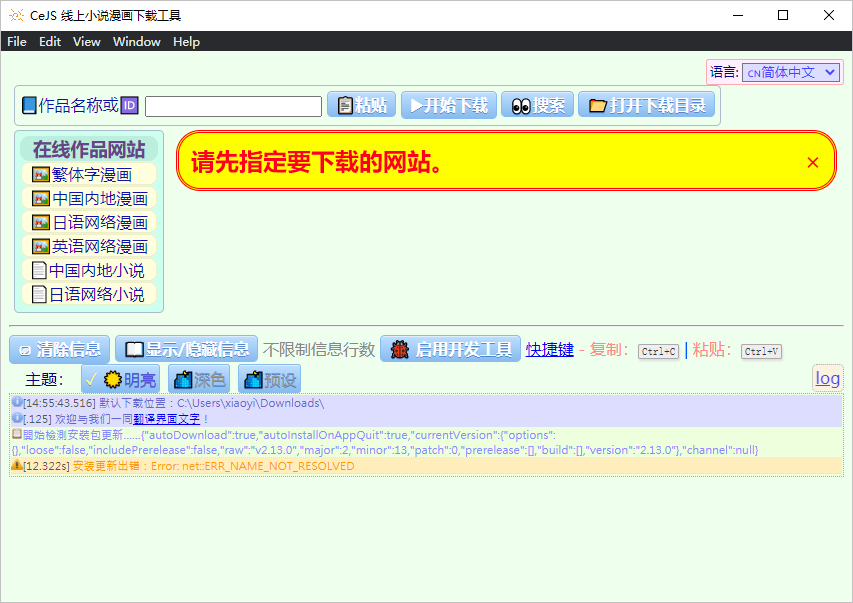Click the picture icon beside 繁体字漫画
The width and height of the screenshot is (853, 603).
pos(41,175)
